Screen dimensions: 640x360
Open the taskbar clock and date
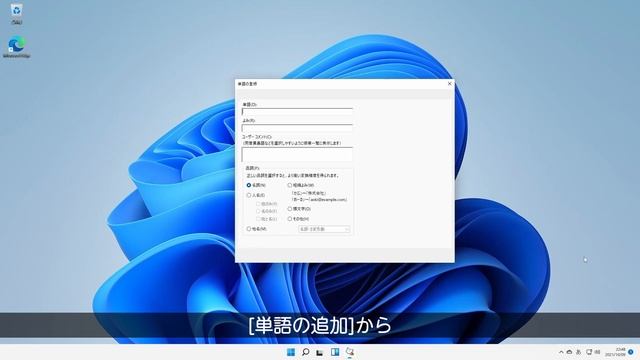(616, 352)
